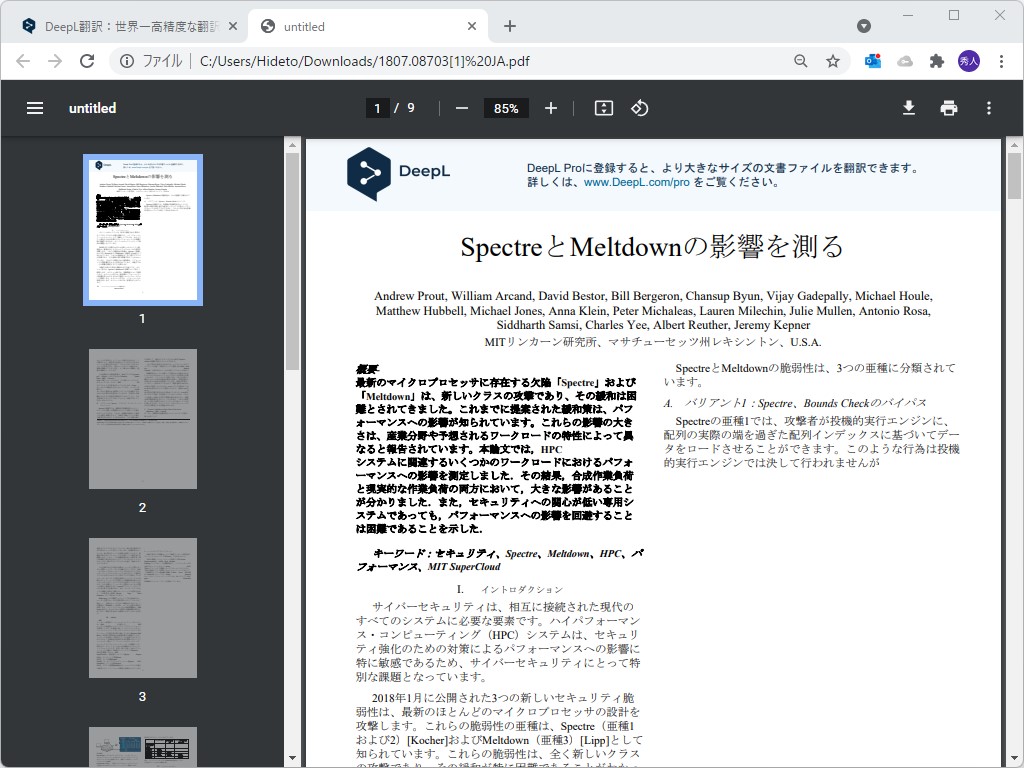This screenshot has width=1024, height=768.
Task: Toggle the thumbnail sidebar with the hamburger icon
Action: click(35, 108)
